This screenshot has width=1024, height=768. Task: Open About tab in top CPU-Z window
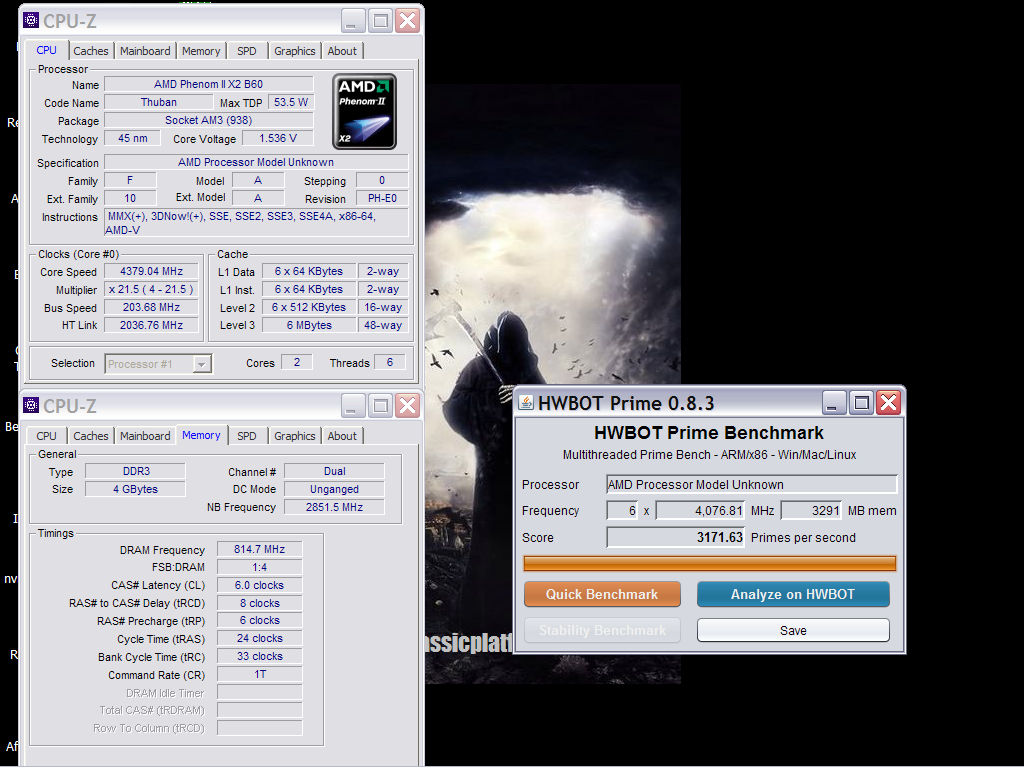click(342, 51)
